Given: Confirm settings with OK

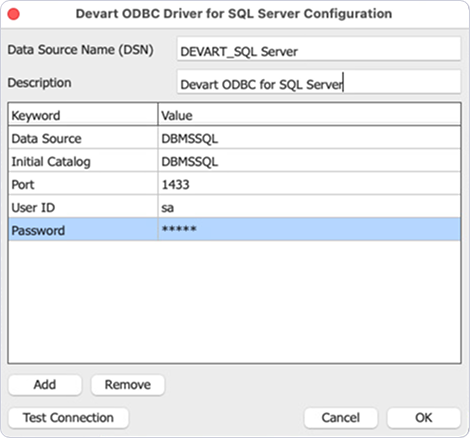Looking at the screenshot, I should pos(424,418).
